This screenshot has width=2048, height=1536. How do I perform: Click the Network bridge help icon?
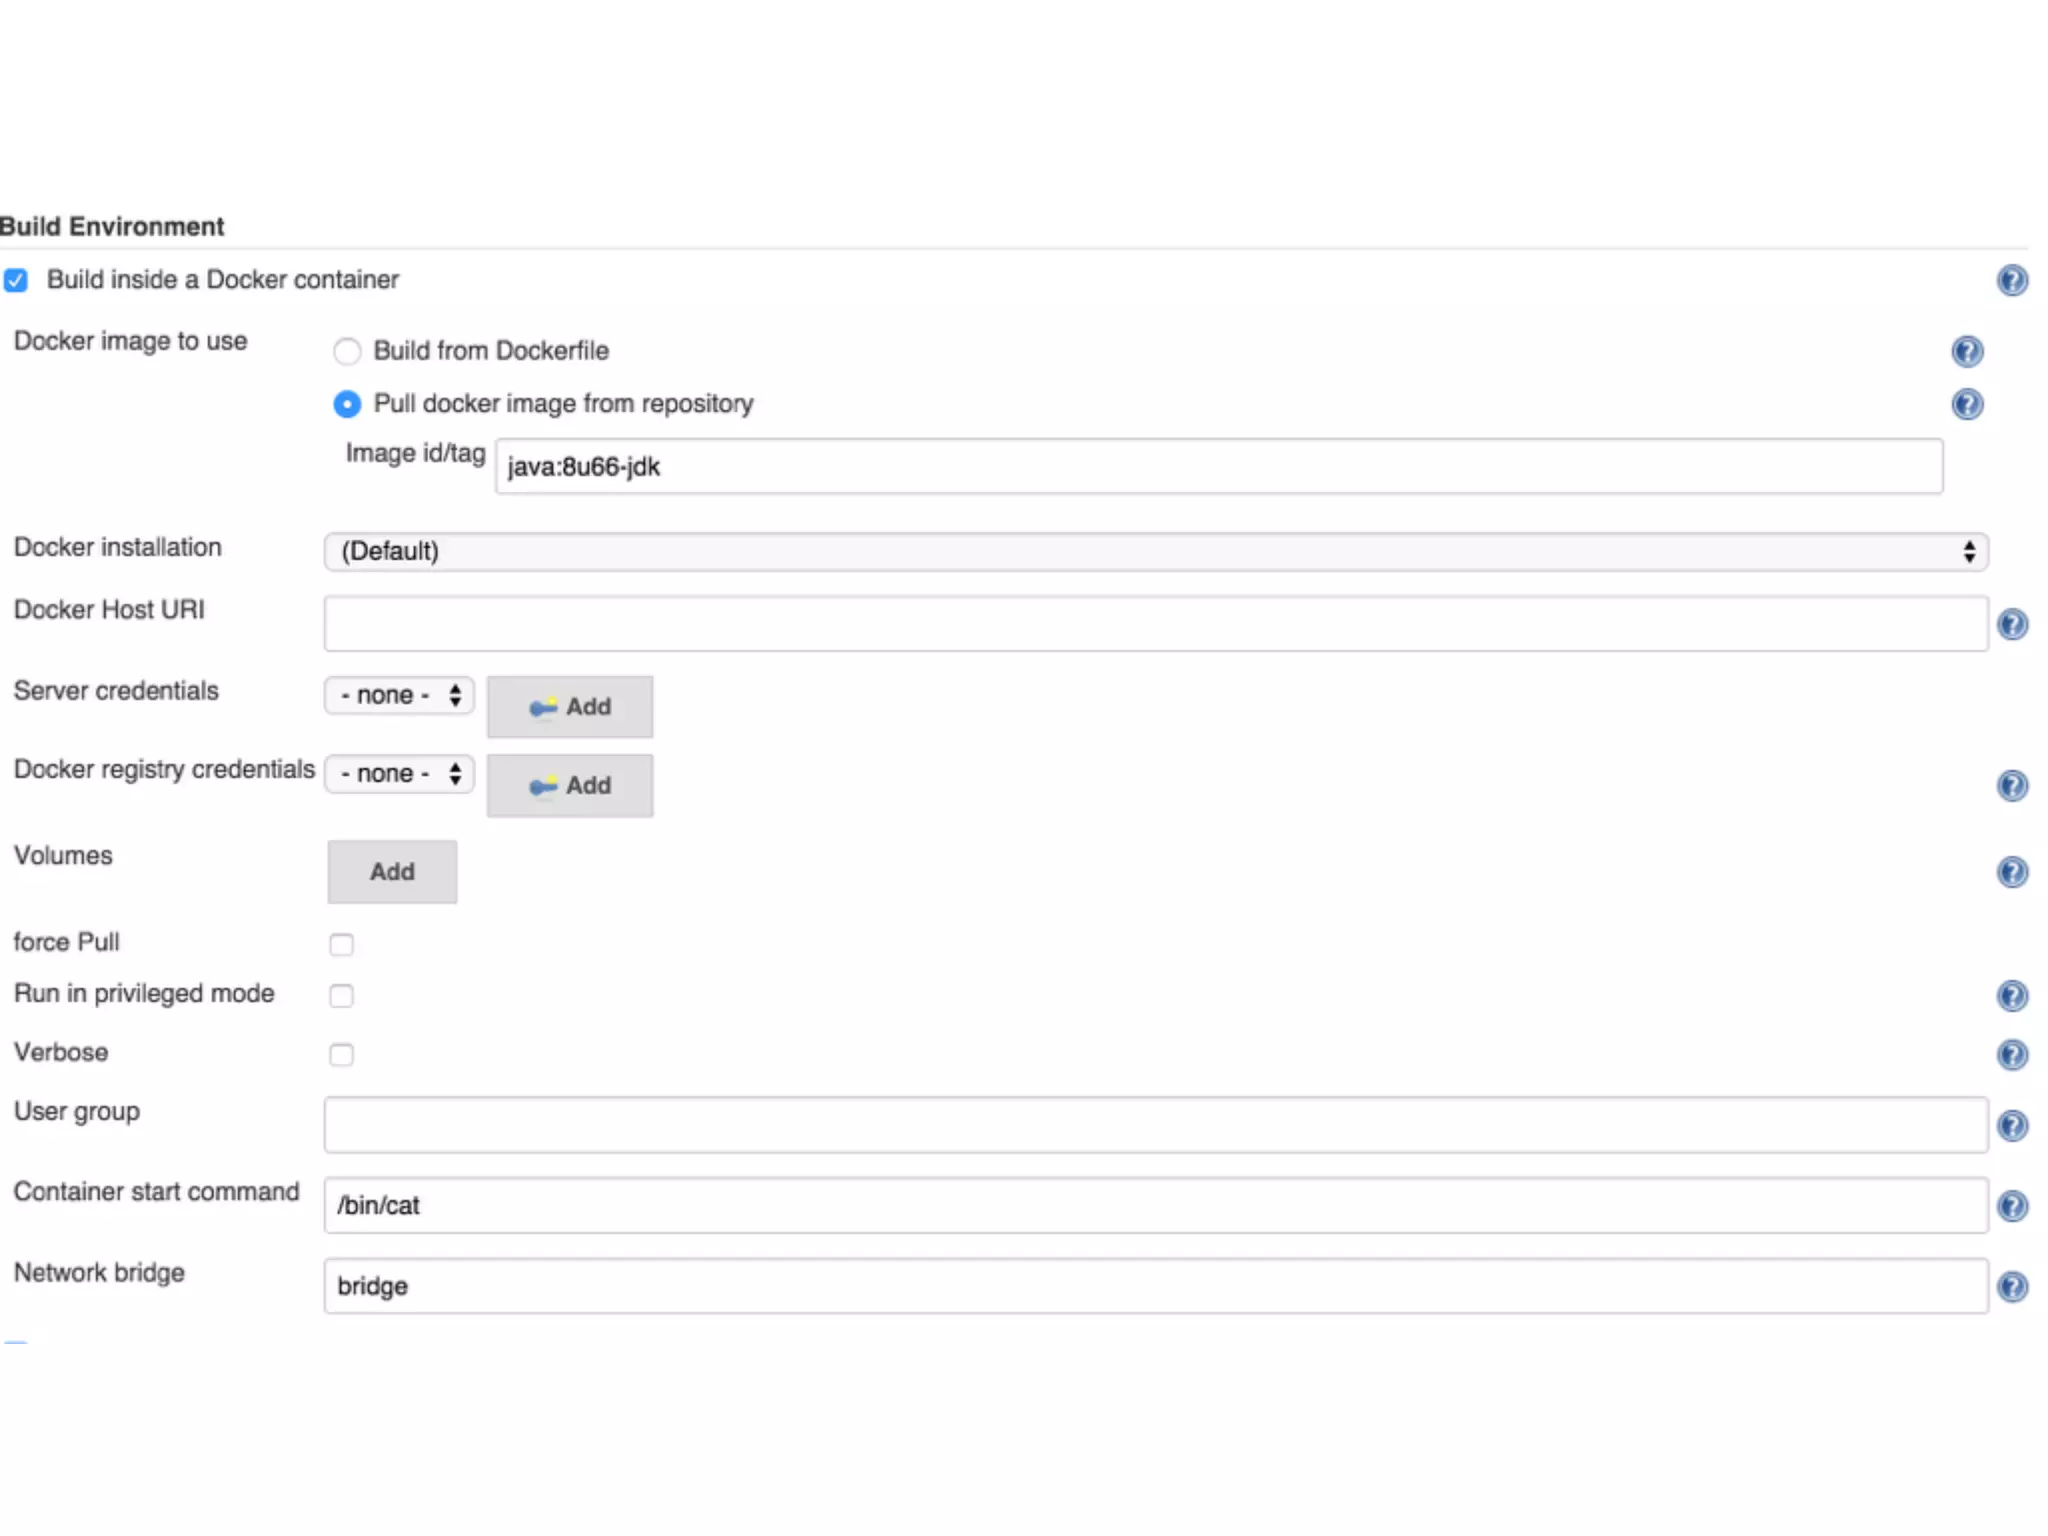click(2011, 1286)
